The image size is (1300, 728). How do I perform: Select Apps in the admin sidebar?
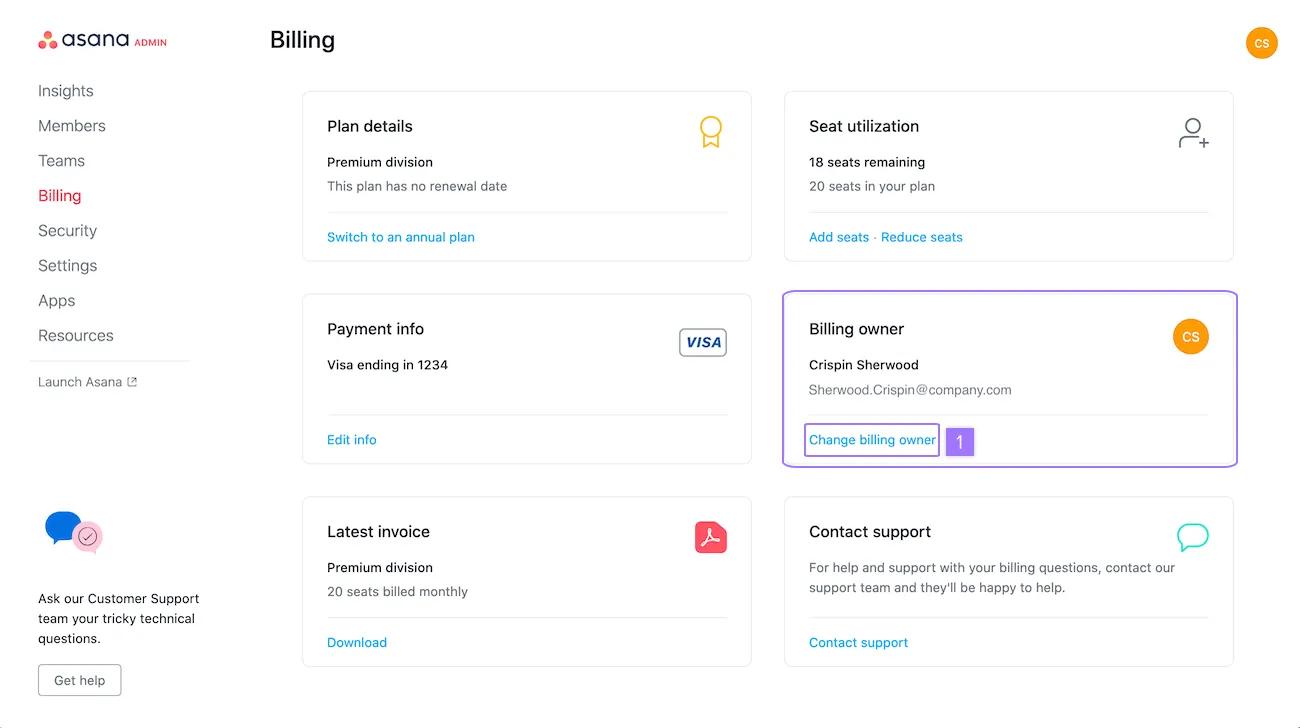pos(57,301)
